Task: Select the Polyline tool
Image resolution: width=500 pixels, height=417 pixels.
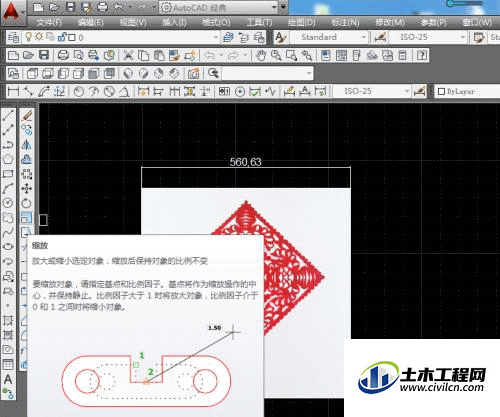Action: [x=8, y=144]
